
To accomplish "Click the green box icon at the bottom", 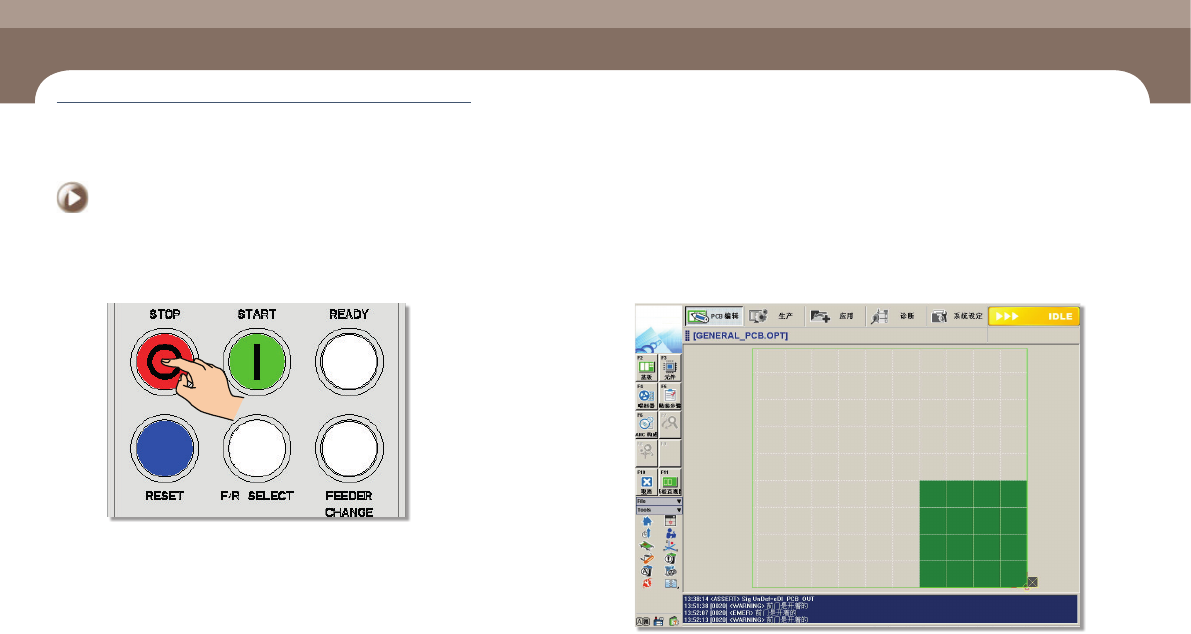I will coord(673,621).
